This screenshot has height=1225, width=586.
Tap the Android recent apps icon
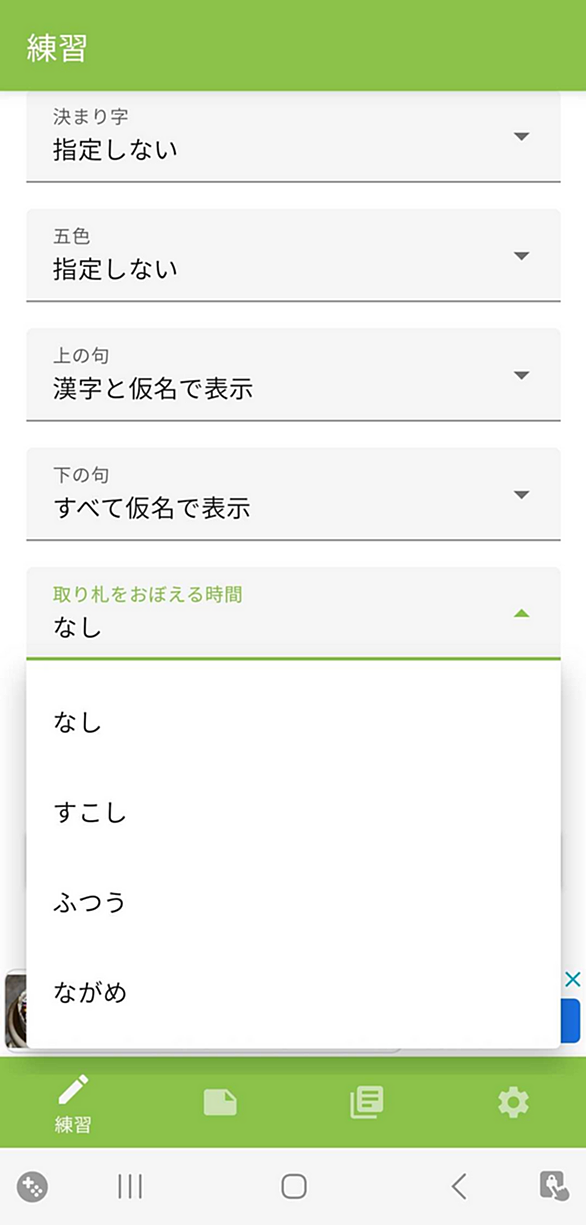(130, 1187)
